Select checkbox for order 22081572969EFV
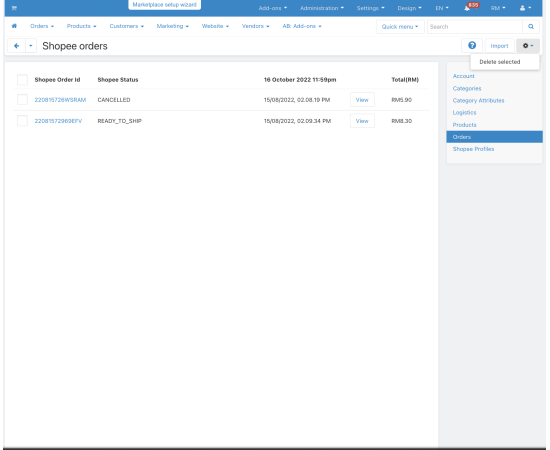 tap(22, 121)
